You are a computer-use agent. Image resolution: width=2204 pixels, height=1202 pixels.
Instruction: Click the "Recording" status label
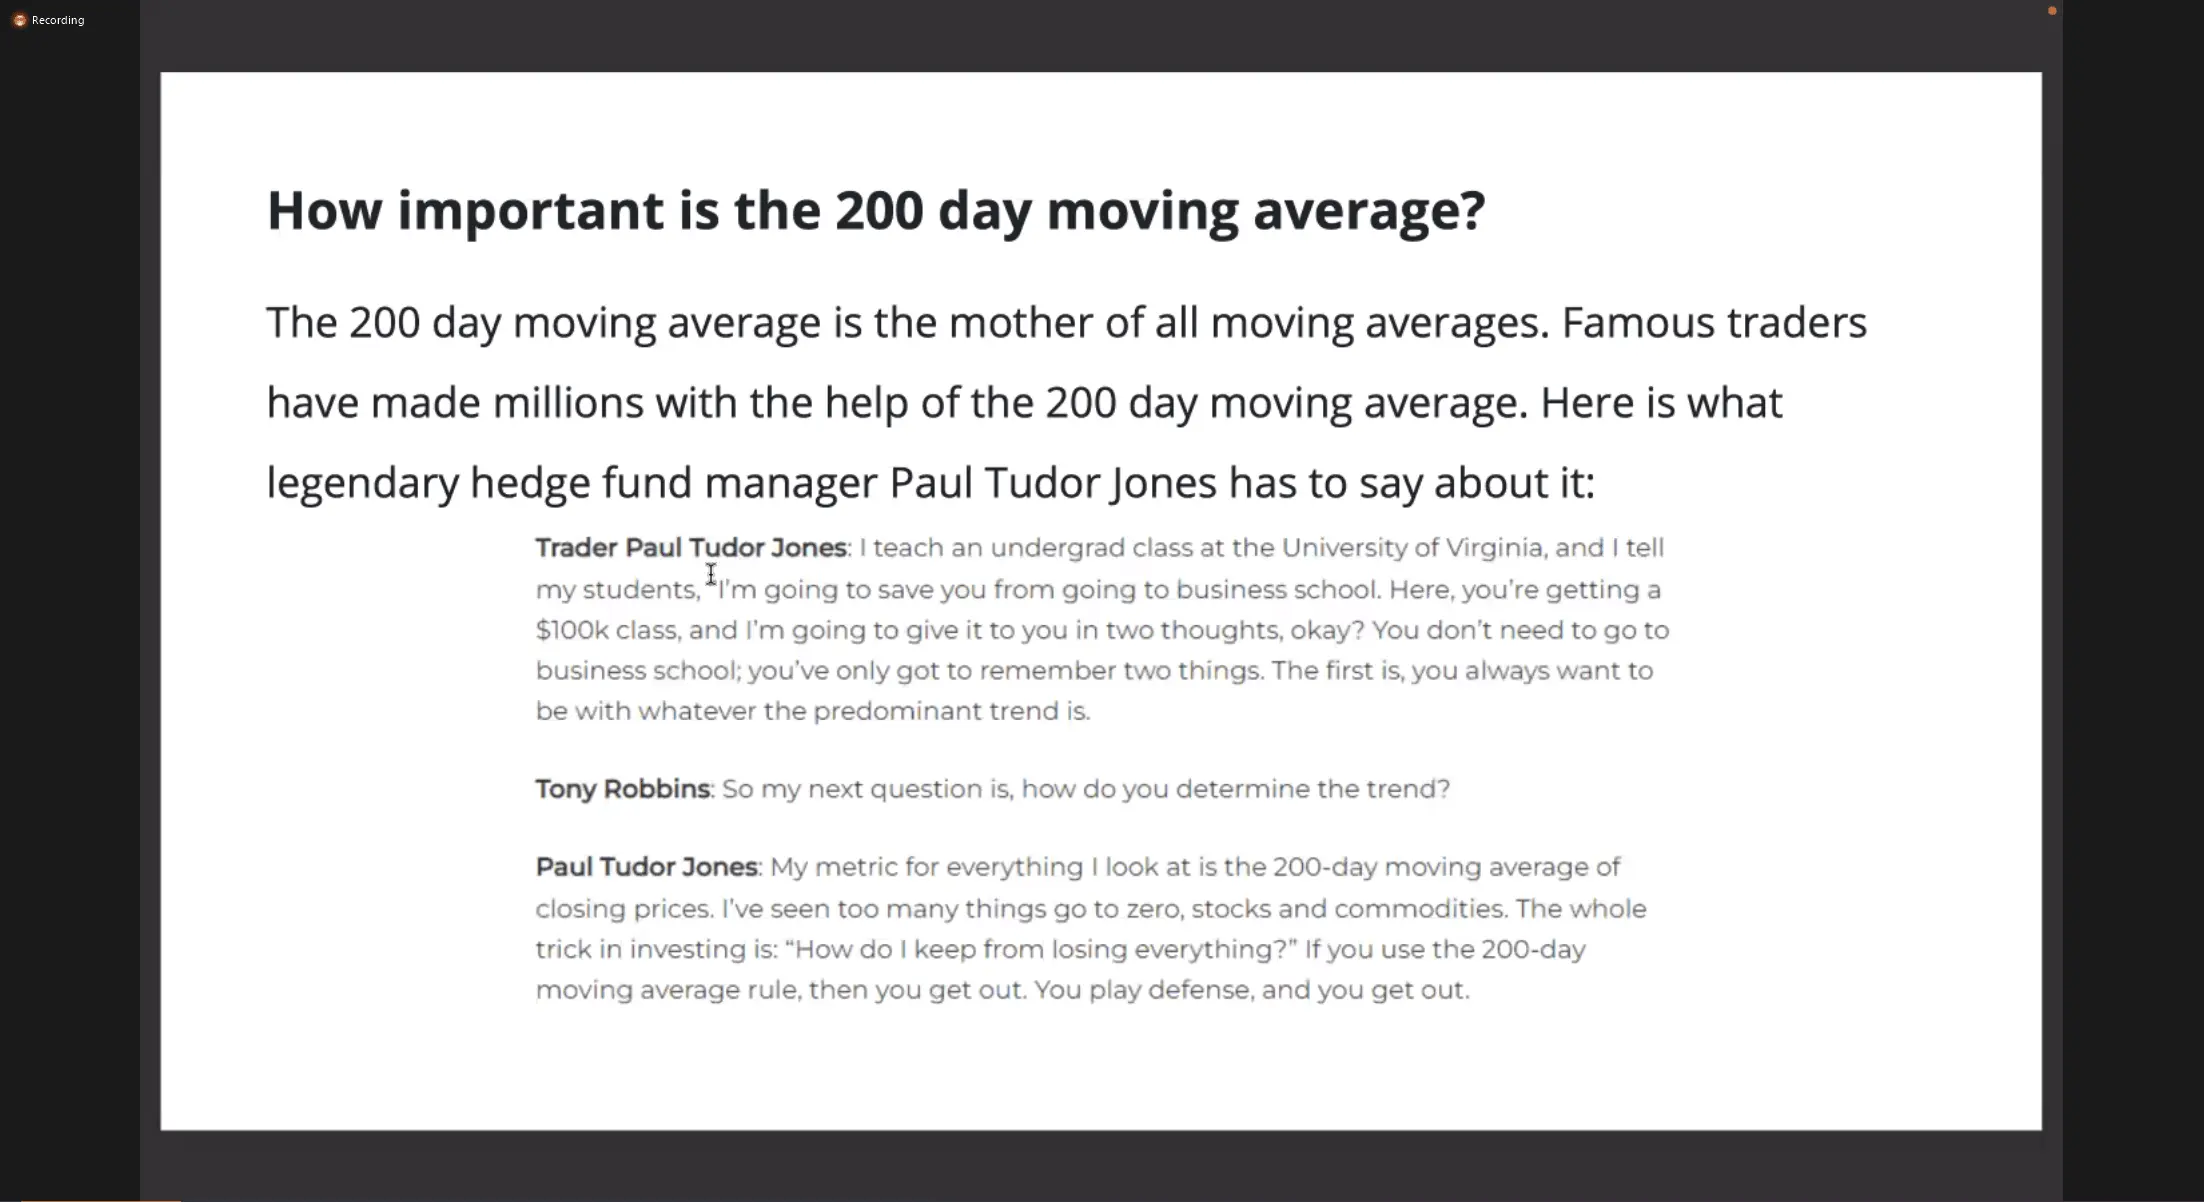tap(58, 20)
